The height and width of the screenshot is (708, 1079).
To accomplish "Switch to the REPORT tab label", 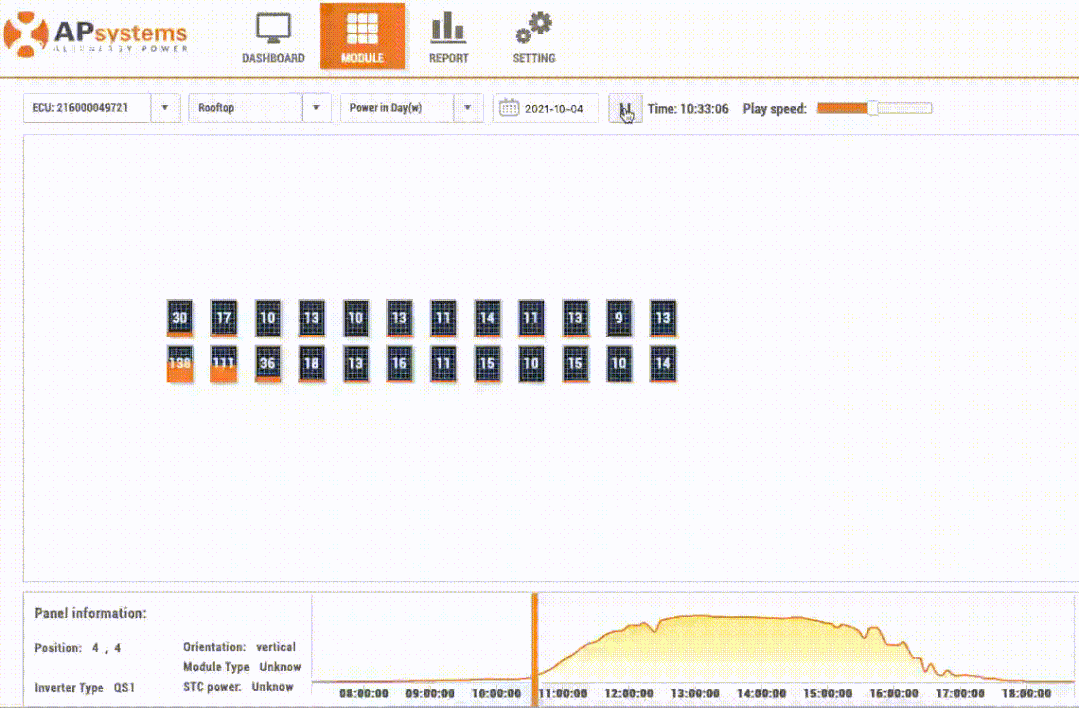I will coord(448,58).
